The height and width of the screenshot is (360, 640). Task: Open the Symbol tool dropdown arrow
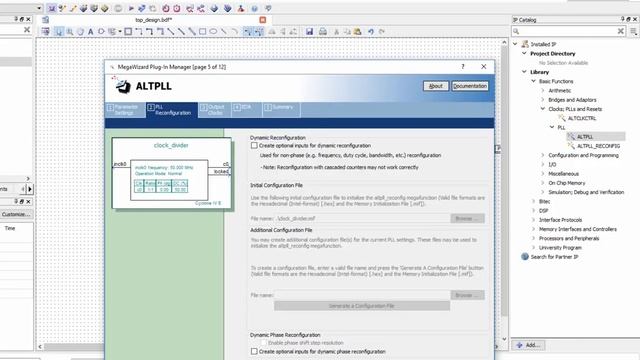pyautogui.click(x=120, y=31)
